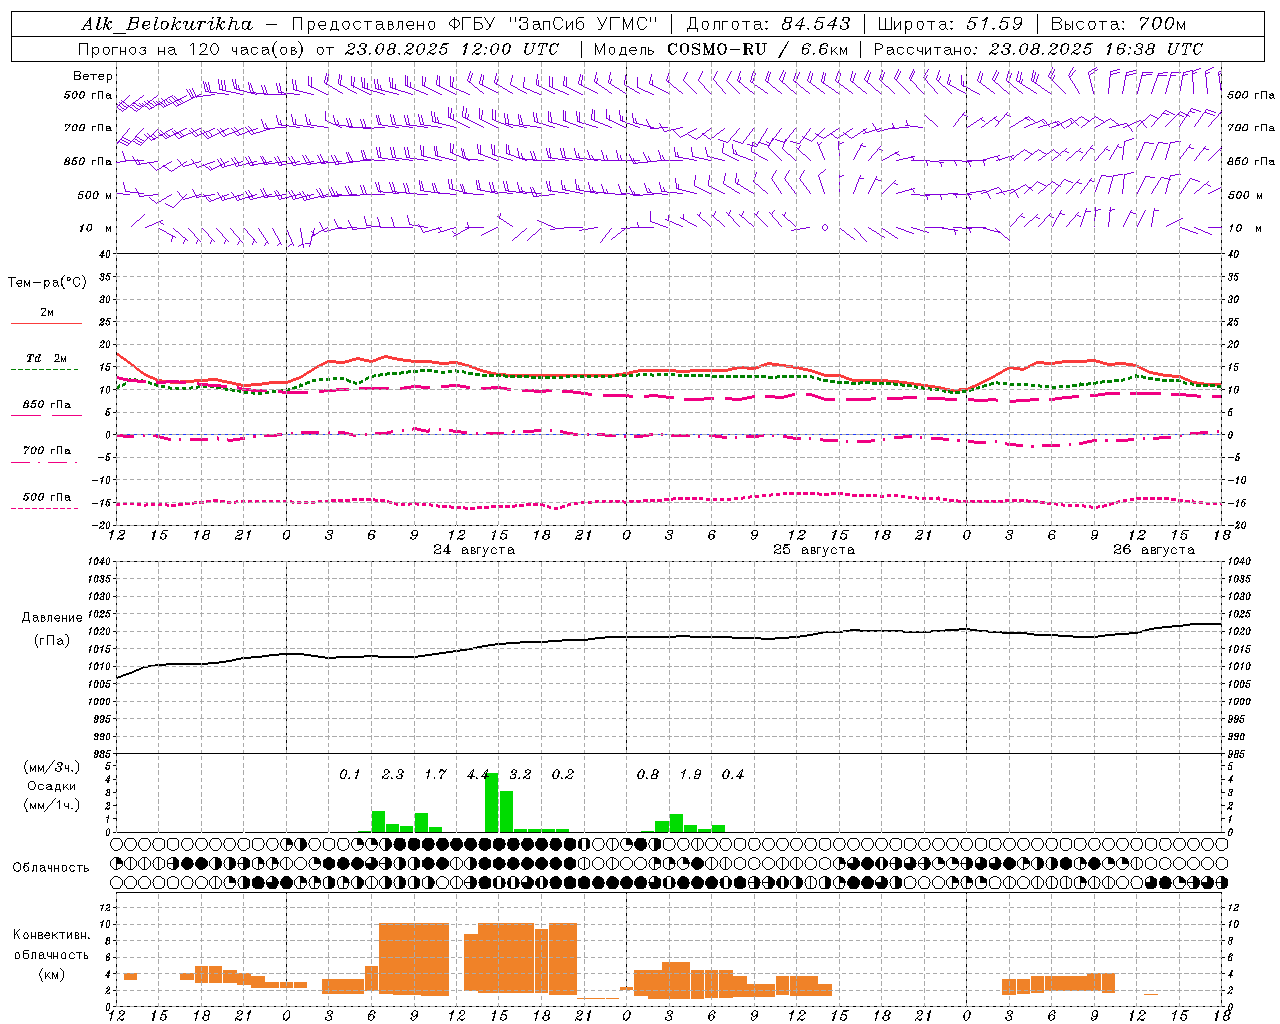Click the station name Alk_Belokurikha in the title
Viewport: 1280px width, 1024px height.
(x=167, y=24)
